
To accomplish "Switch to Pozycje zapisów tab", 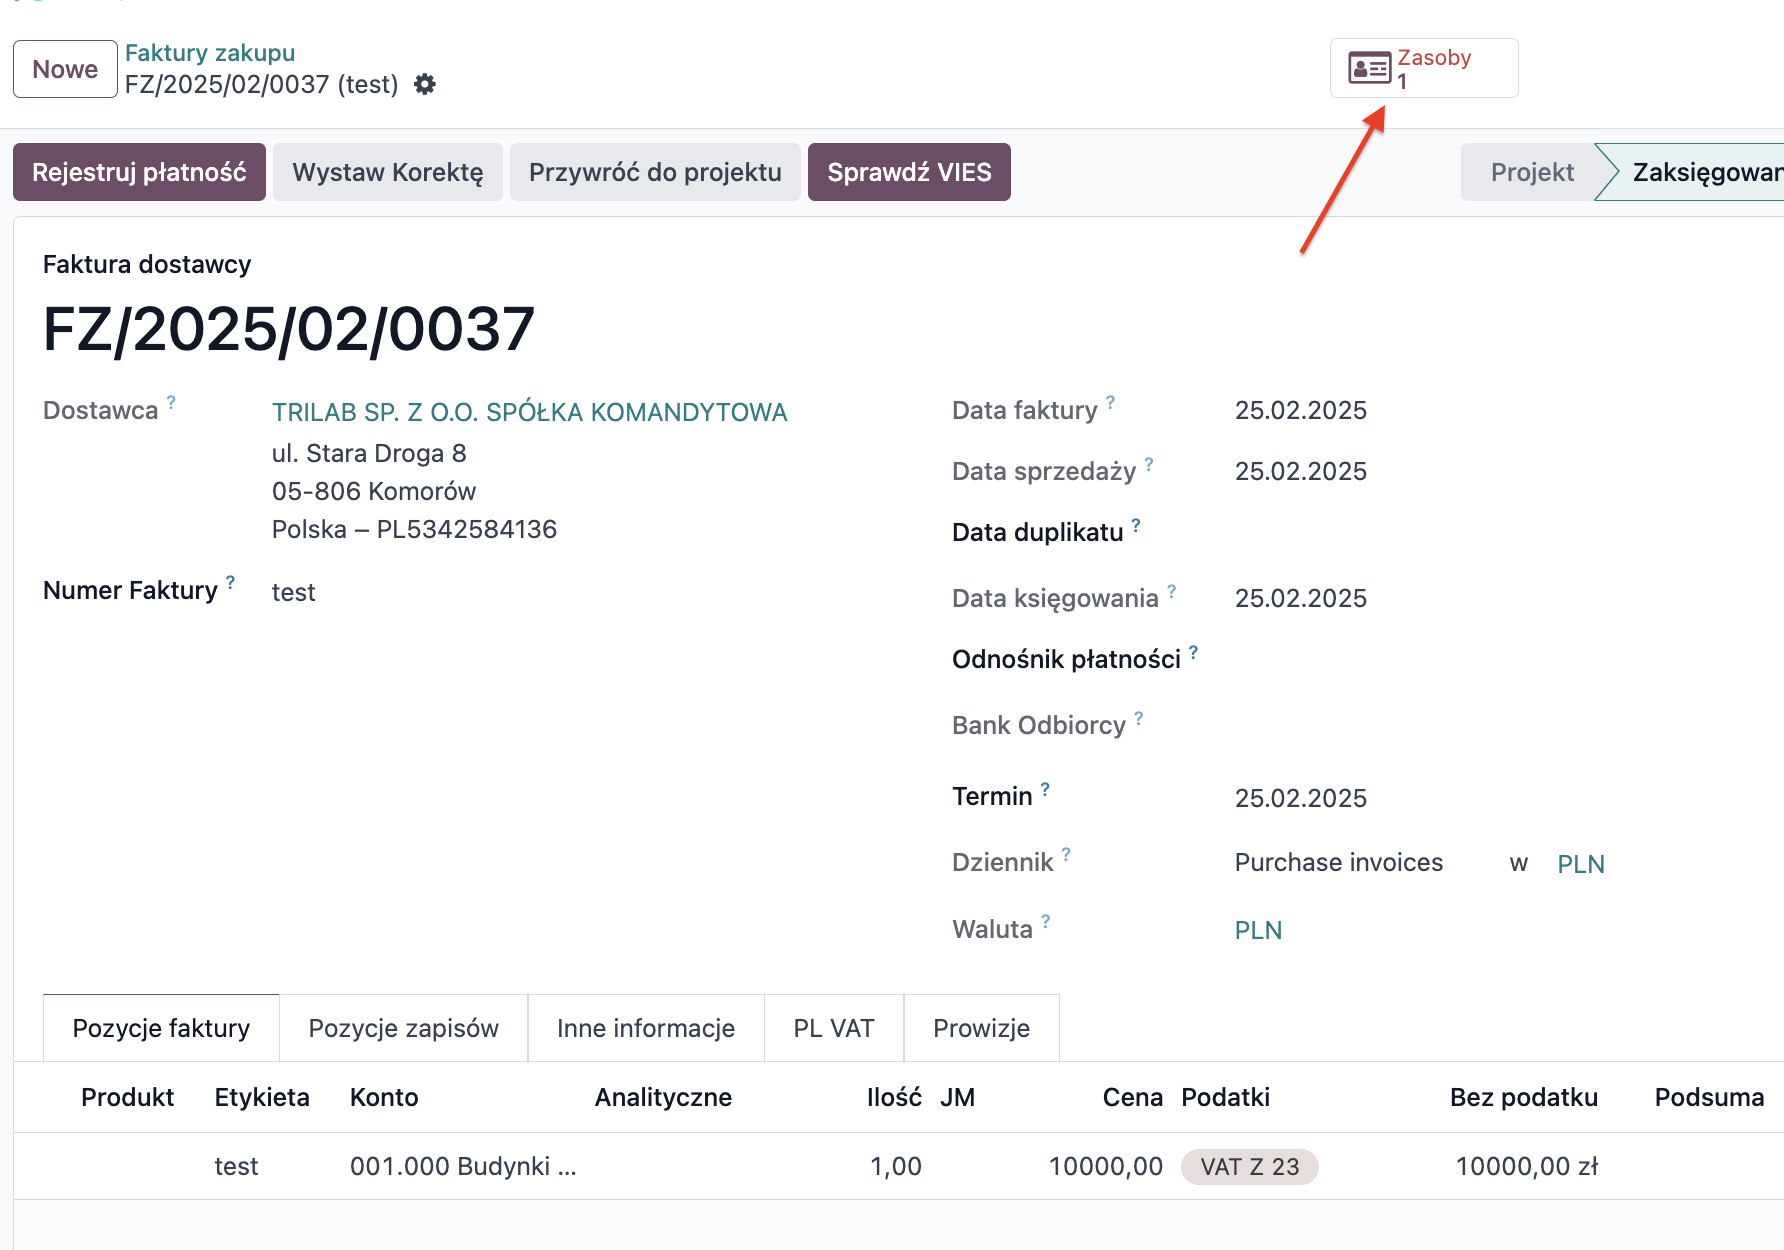I will click(403, 1028).
